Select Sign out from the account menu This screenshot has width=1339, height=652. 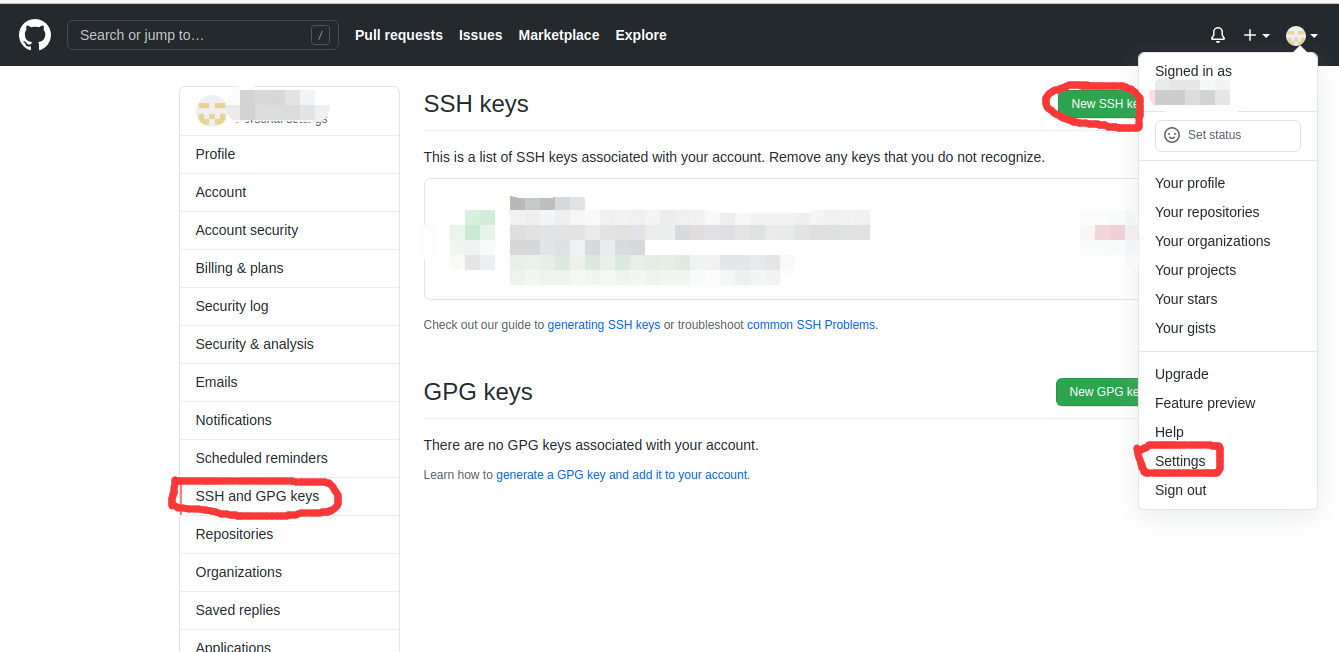1180,489
